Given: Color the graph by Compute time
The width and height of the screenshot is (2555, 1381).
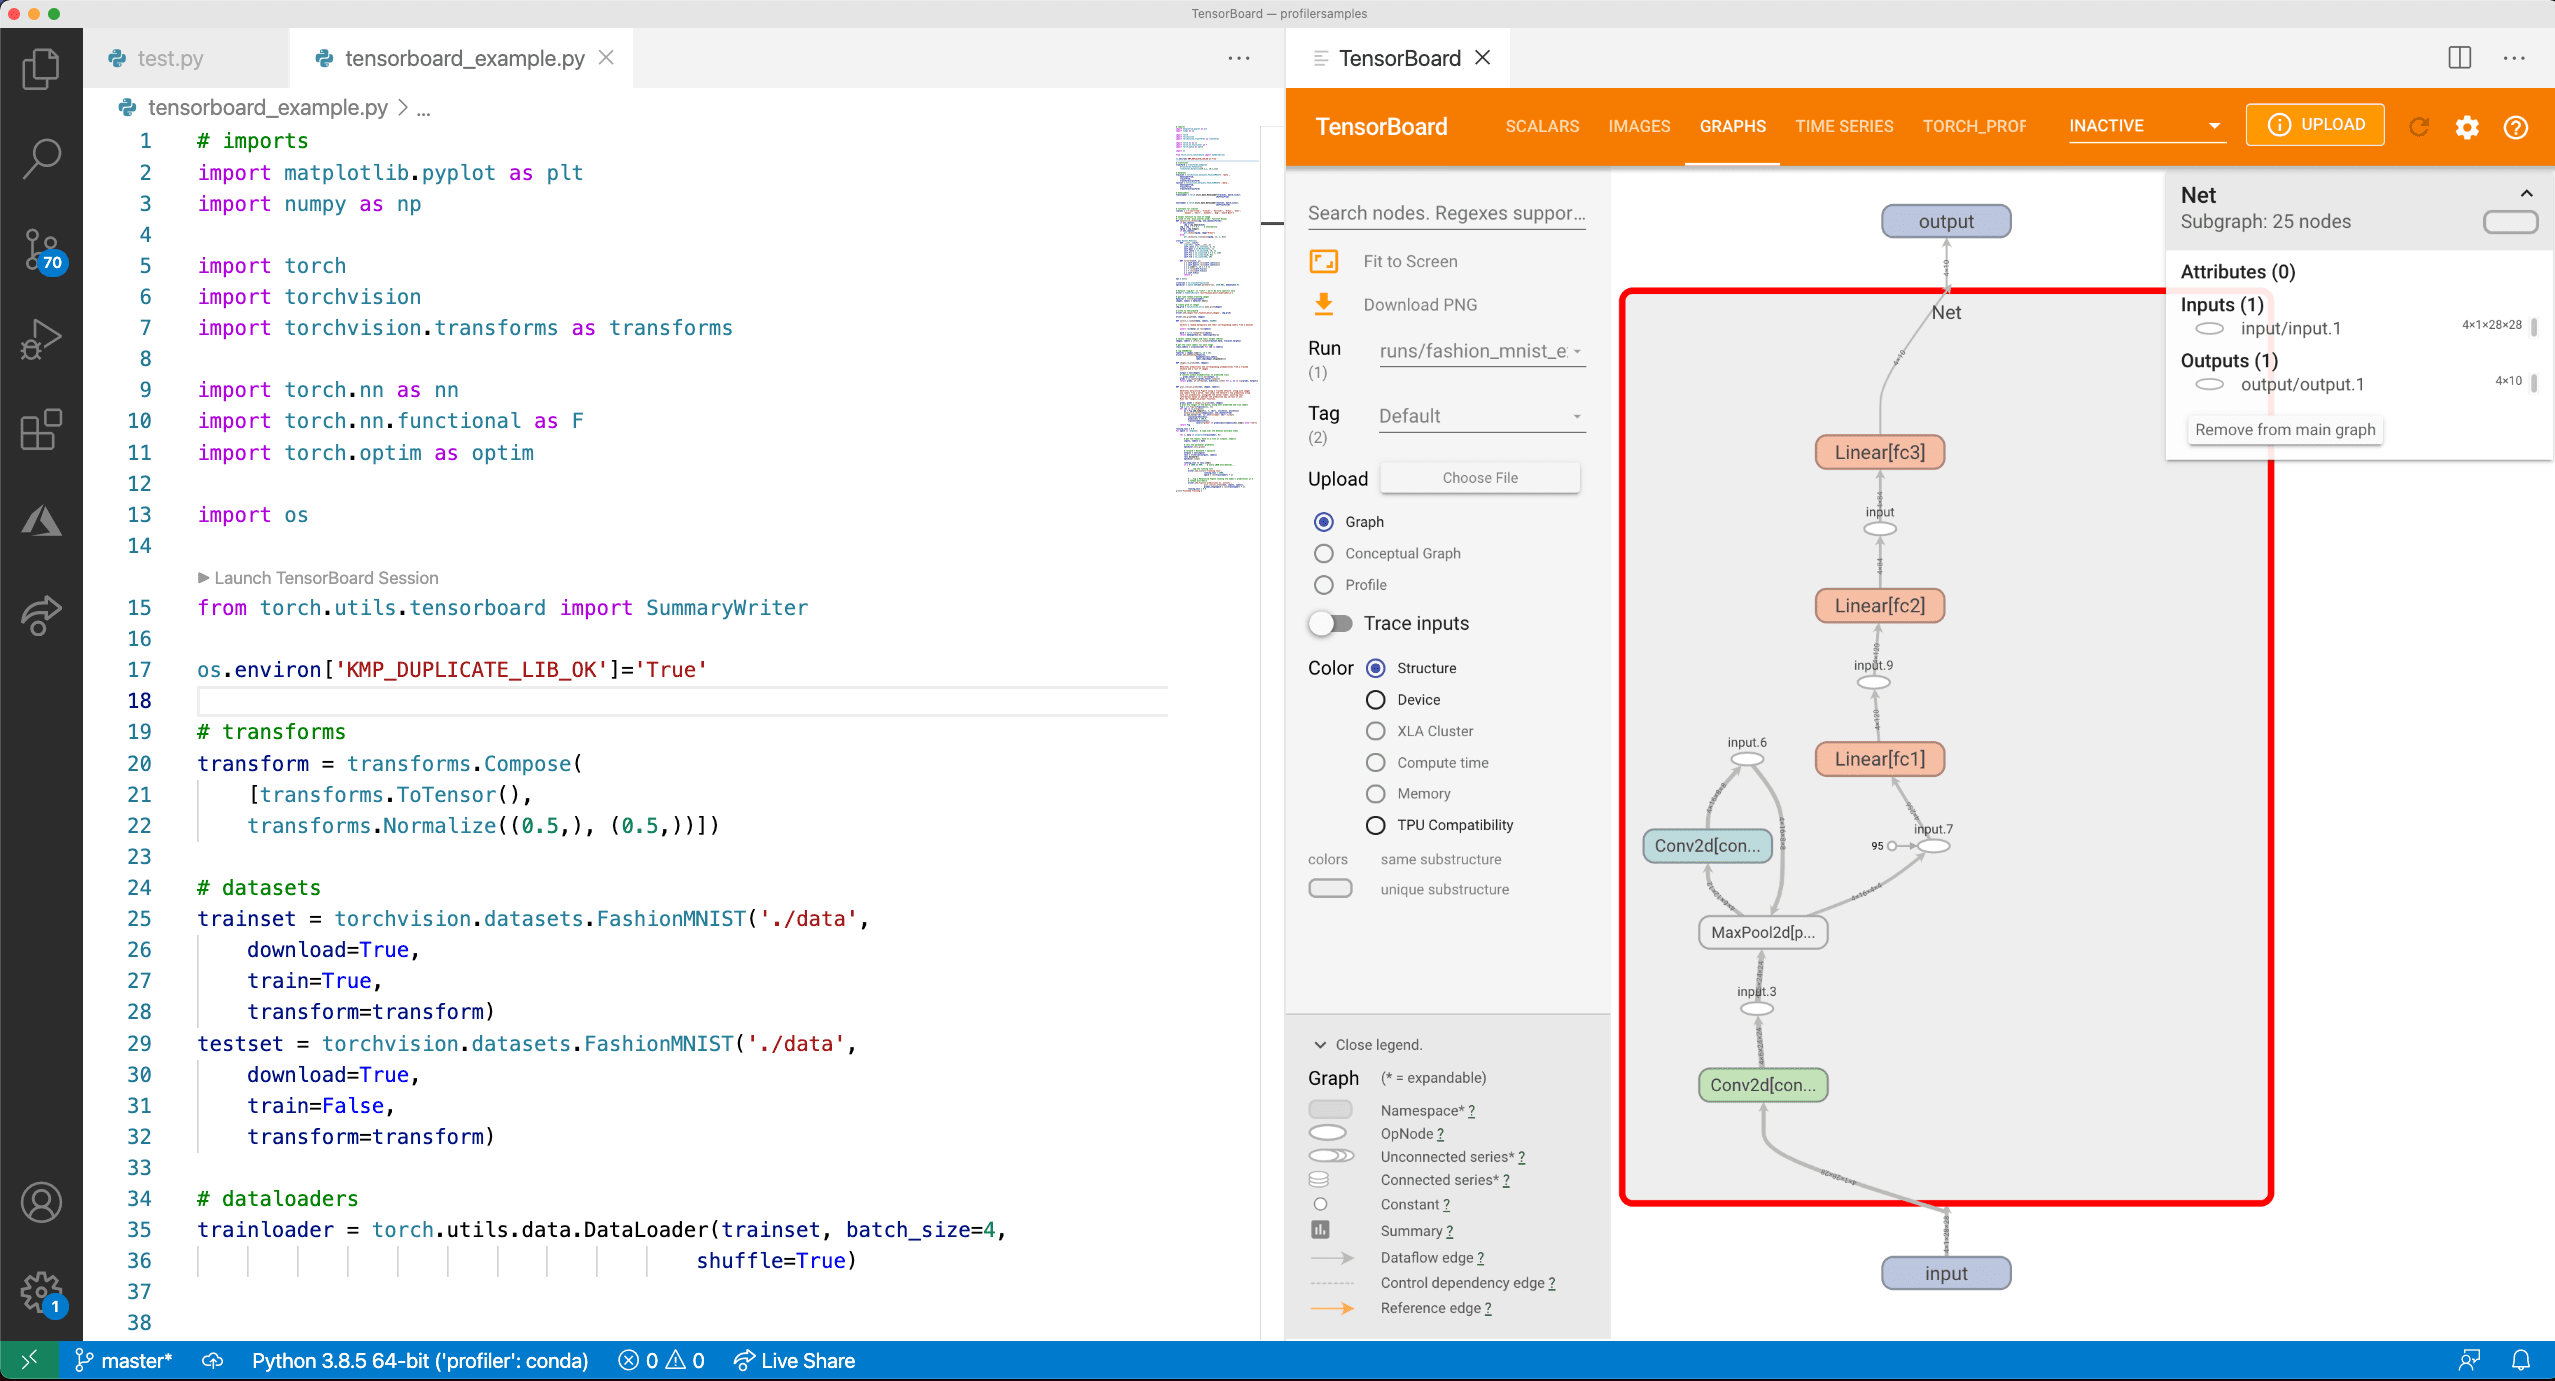Looking at the screenshot, I should point(1374,762).
